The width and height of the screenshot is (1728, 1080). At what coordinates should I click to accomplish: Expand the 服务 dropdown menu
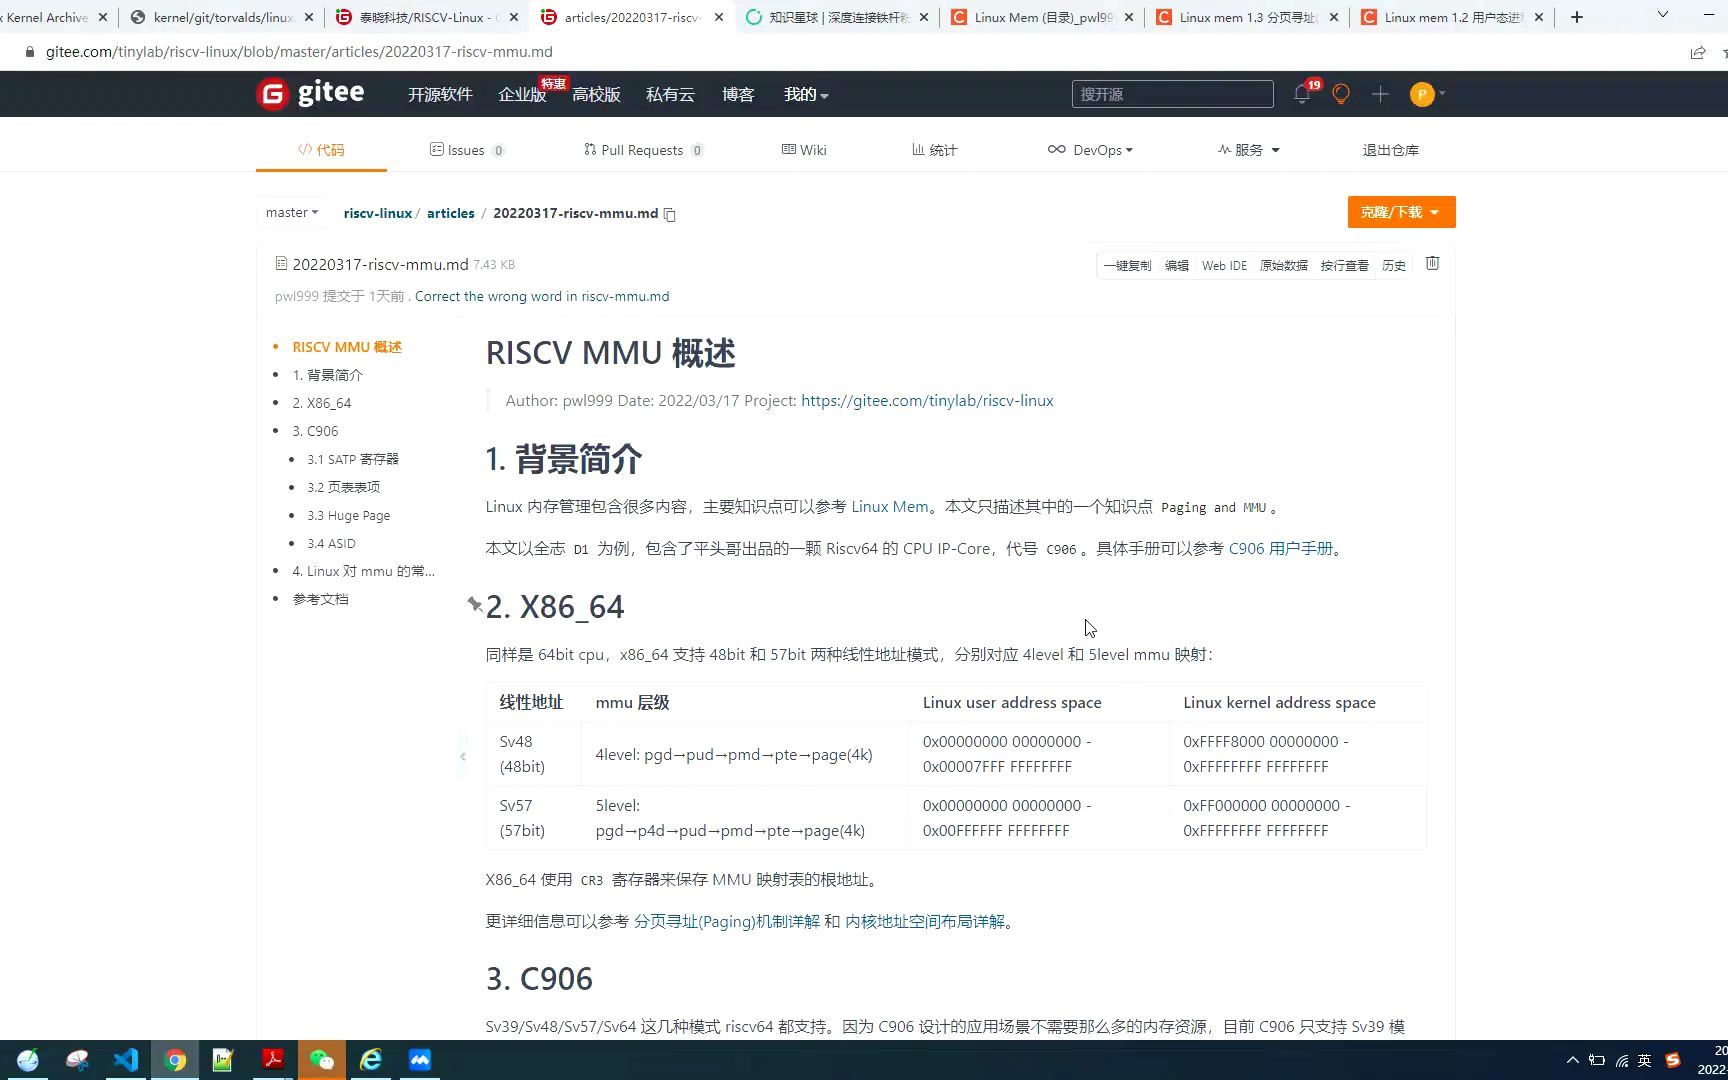pyautogui.click(x=1249, y=150)
